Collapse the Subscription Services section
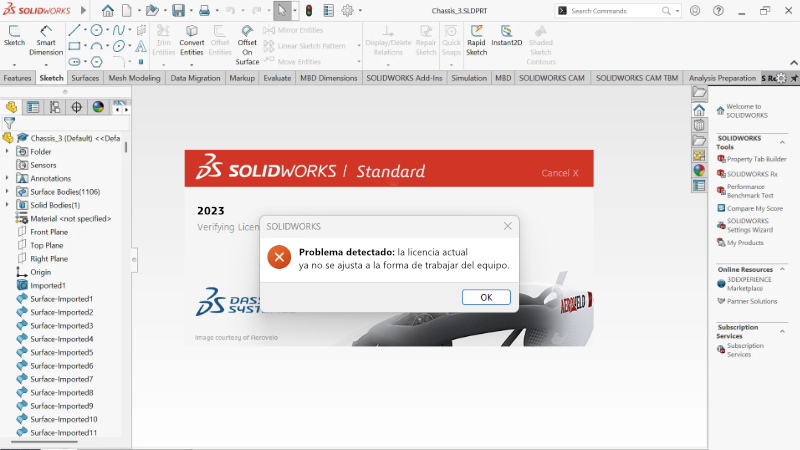This screenshot has width=800, height=450. click(782, 332)
